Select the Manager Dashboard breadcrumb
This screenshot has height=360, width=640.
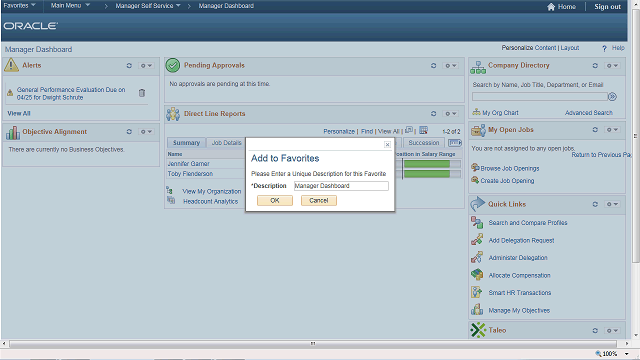pos(226,6)
